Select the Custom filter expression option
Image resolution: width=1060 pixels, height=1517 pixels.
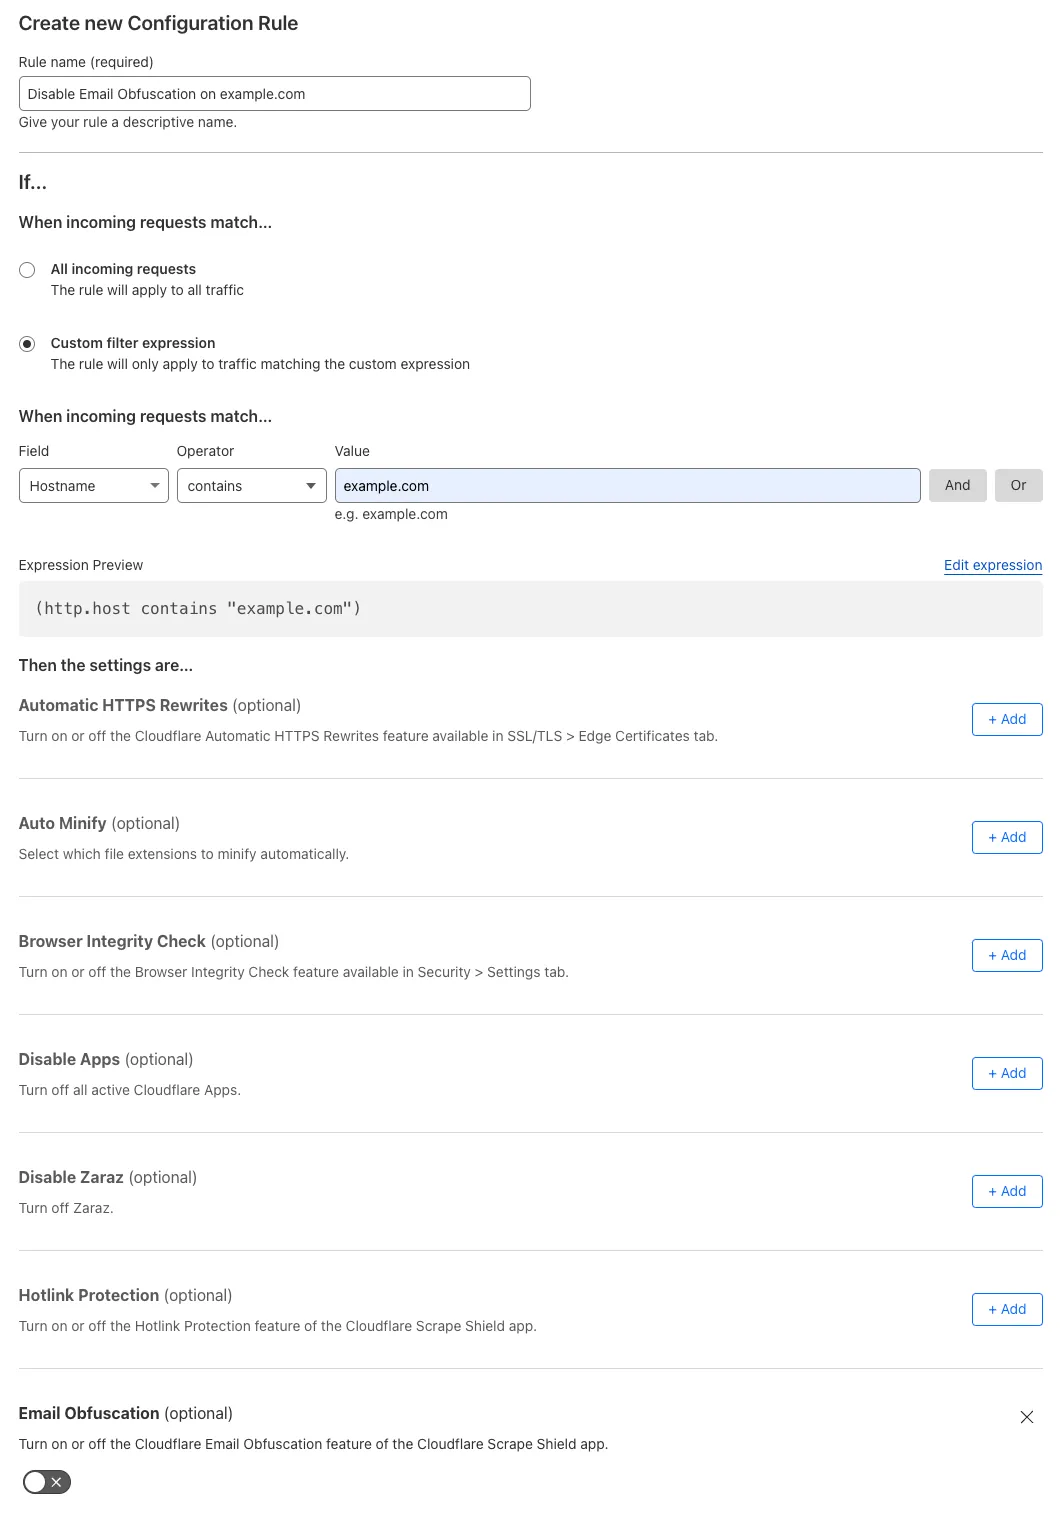(26, 343)
